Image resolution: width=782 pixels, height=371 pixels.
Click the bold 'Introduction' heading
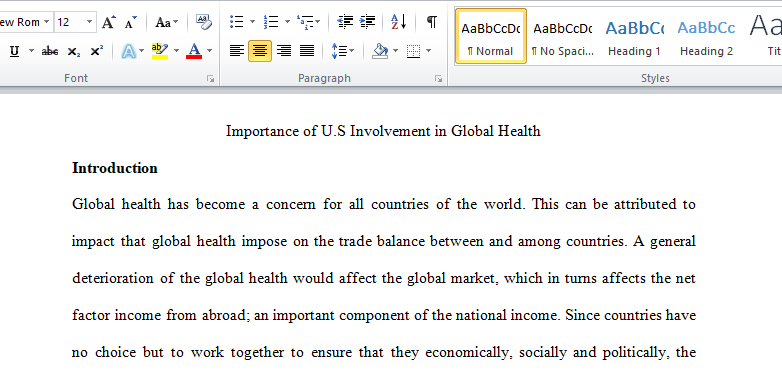115,168
